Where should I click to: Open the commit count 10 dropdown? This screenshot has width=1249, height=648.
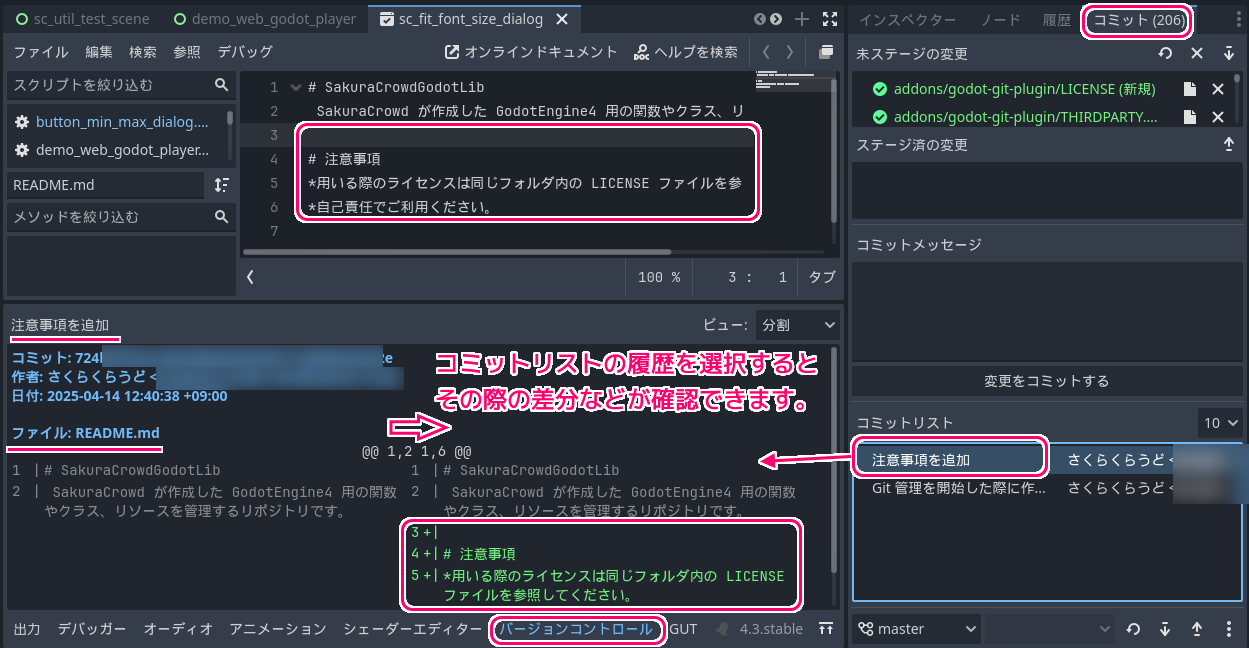1220,423
